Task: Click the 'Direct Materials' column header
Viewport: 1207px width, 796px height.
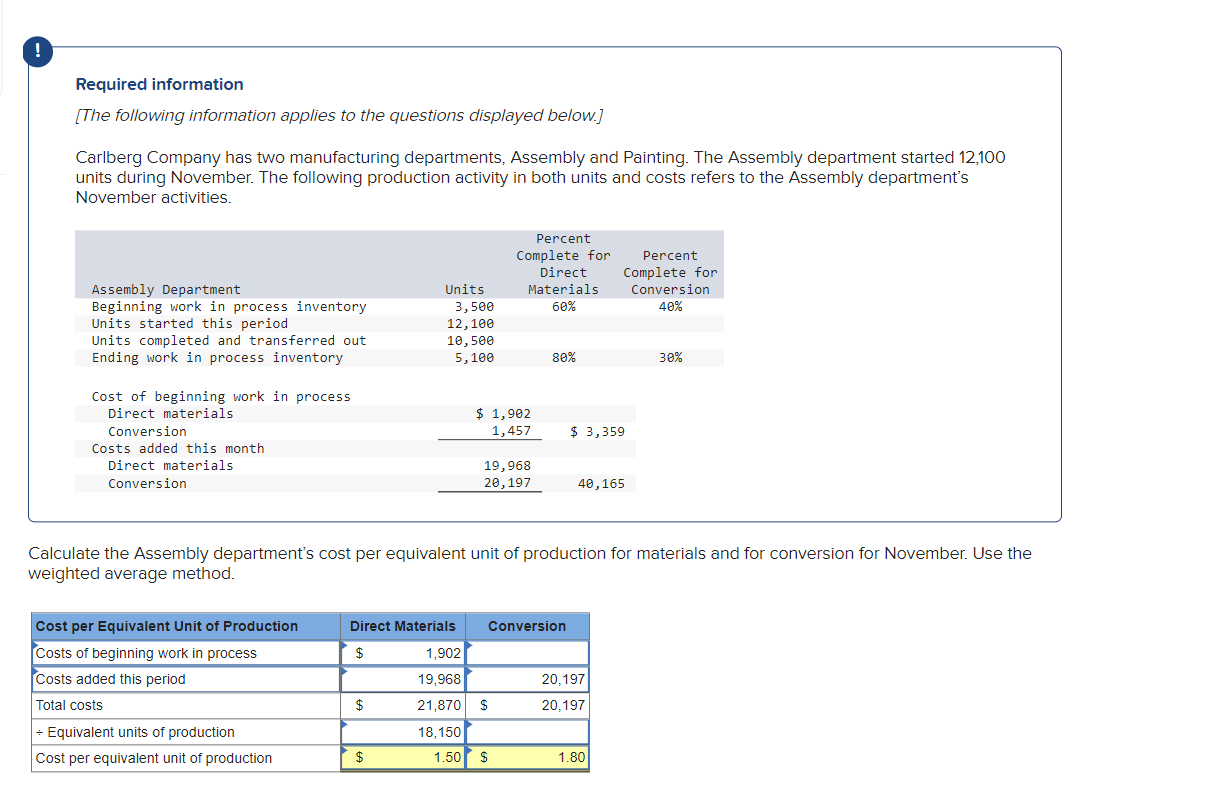Action: 402,626
